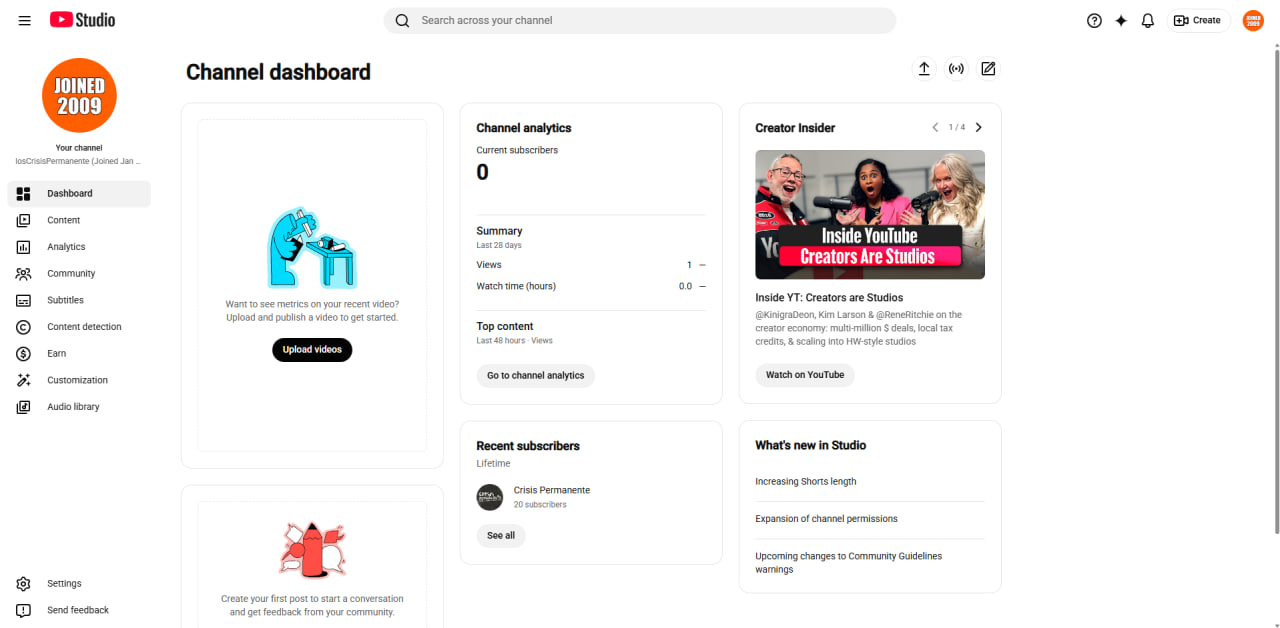Click the YouTube Studio logo

click(x=82, y=20)
